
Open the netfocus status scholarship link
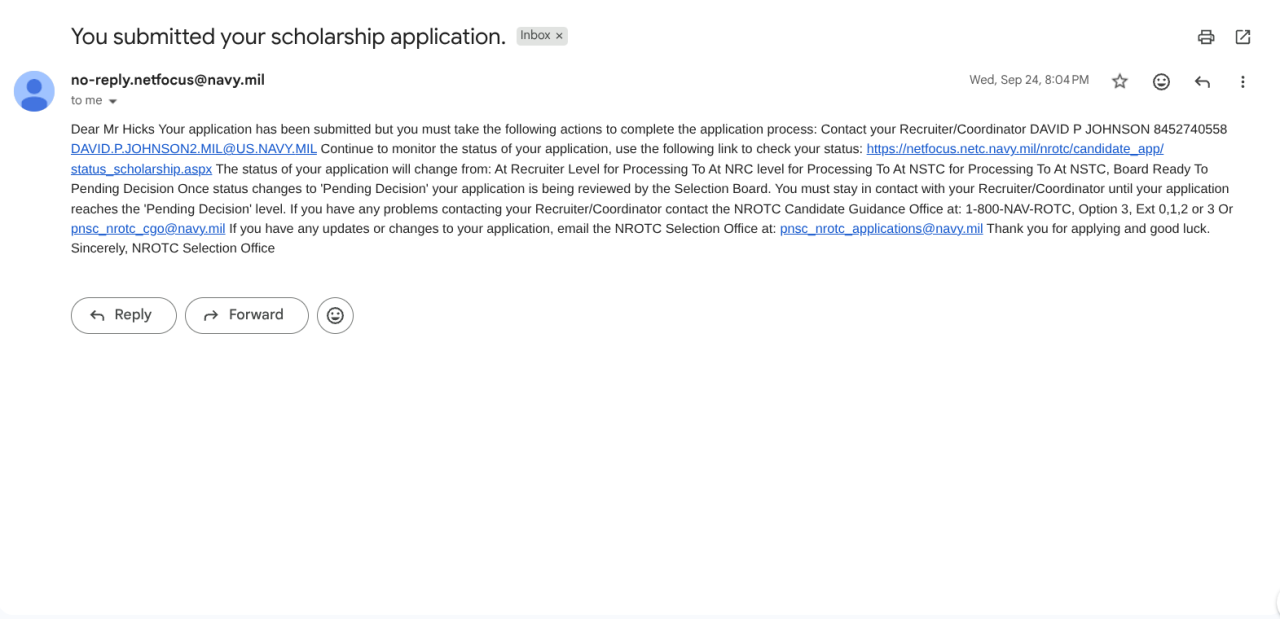coord(1014,149)
